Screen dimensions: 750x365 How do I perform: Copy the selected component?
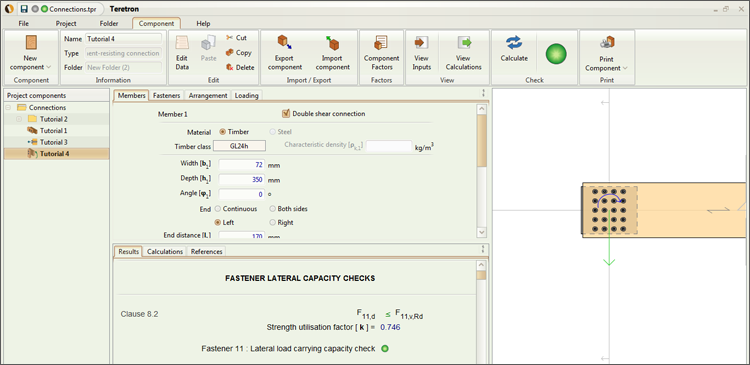click(x=238, y=53)
